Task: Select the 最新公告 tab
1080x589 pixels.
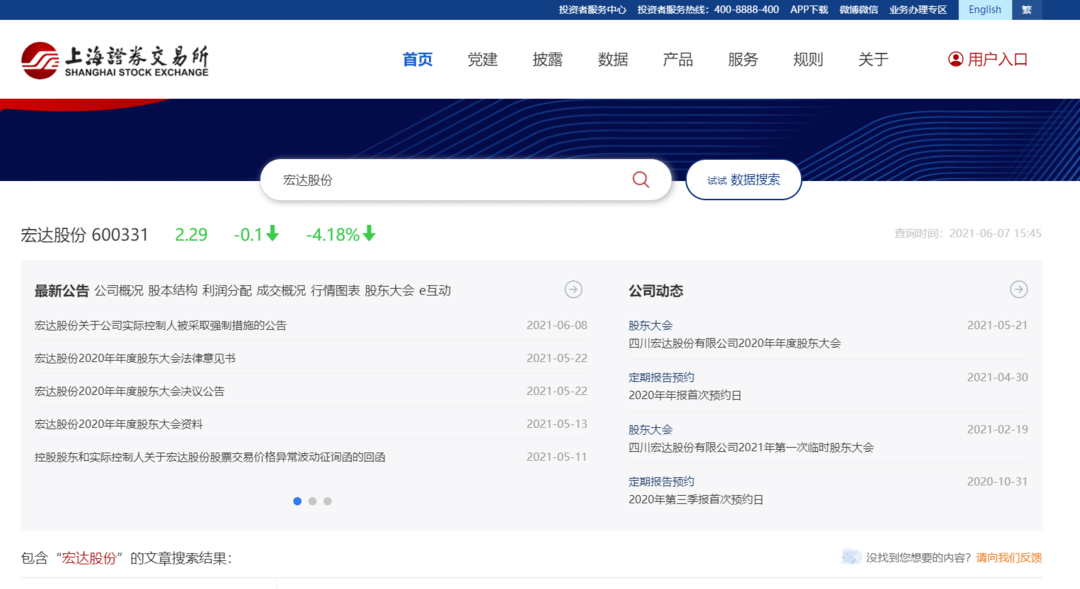Action: click(x=62, y=291)
